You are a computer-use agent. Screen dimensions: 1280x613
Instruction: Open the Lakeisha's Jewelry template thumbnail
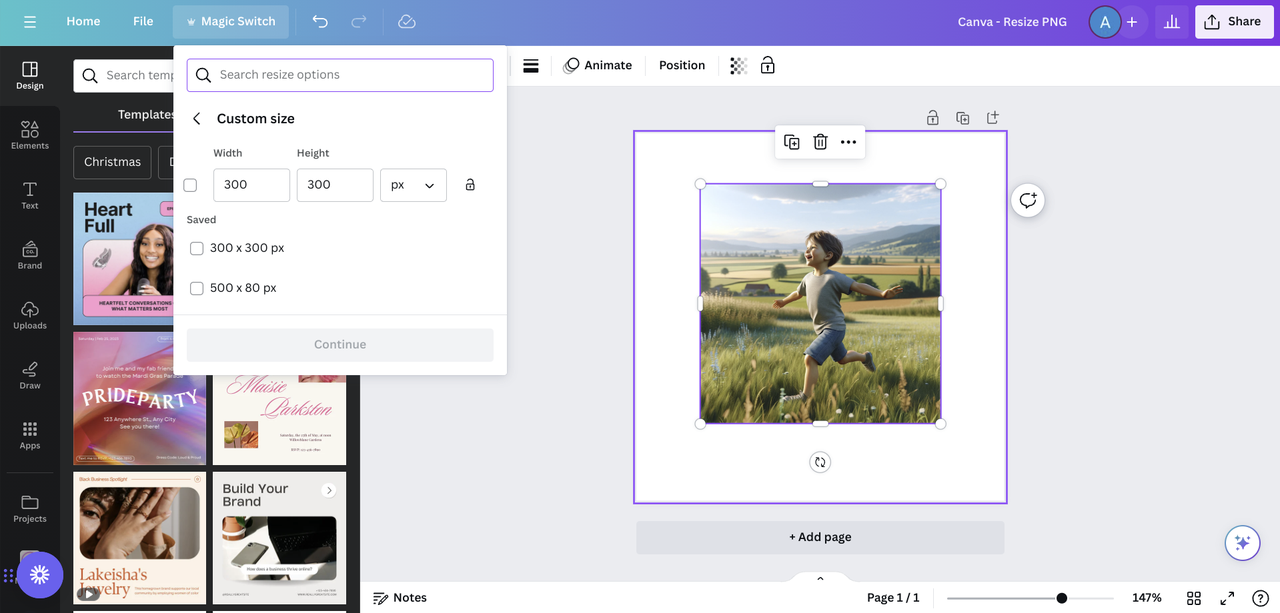(139, 538)
